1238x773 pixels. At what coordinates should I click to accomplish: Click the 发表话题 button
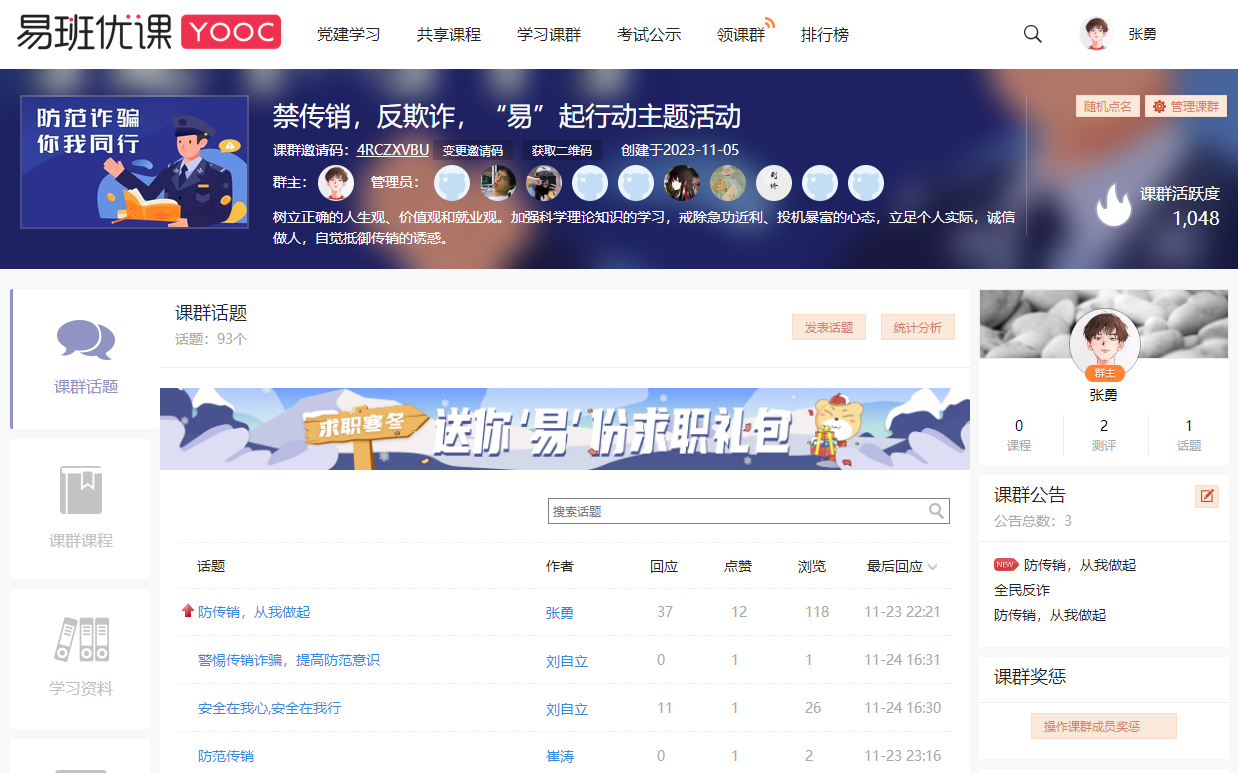(x=829, y=327)
